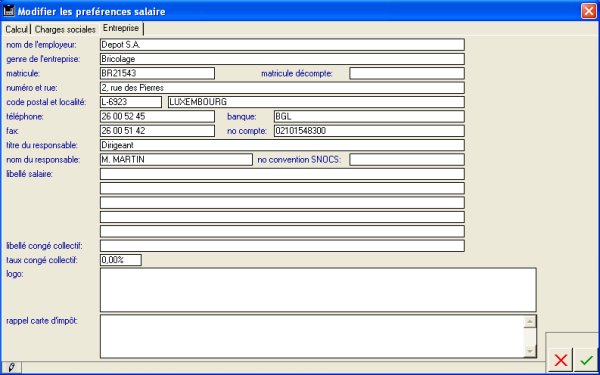
Task: Click the red X cancel button
Action: (561, 360)
